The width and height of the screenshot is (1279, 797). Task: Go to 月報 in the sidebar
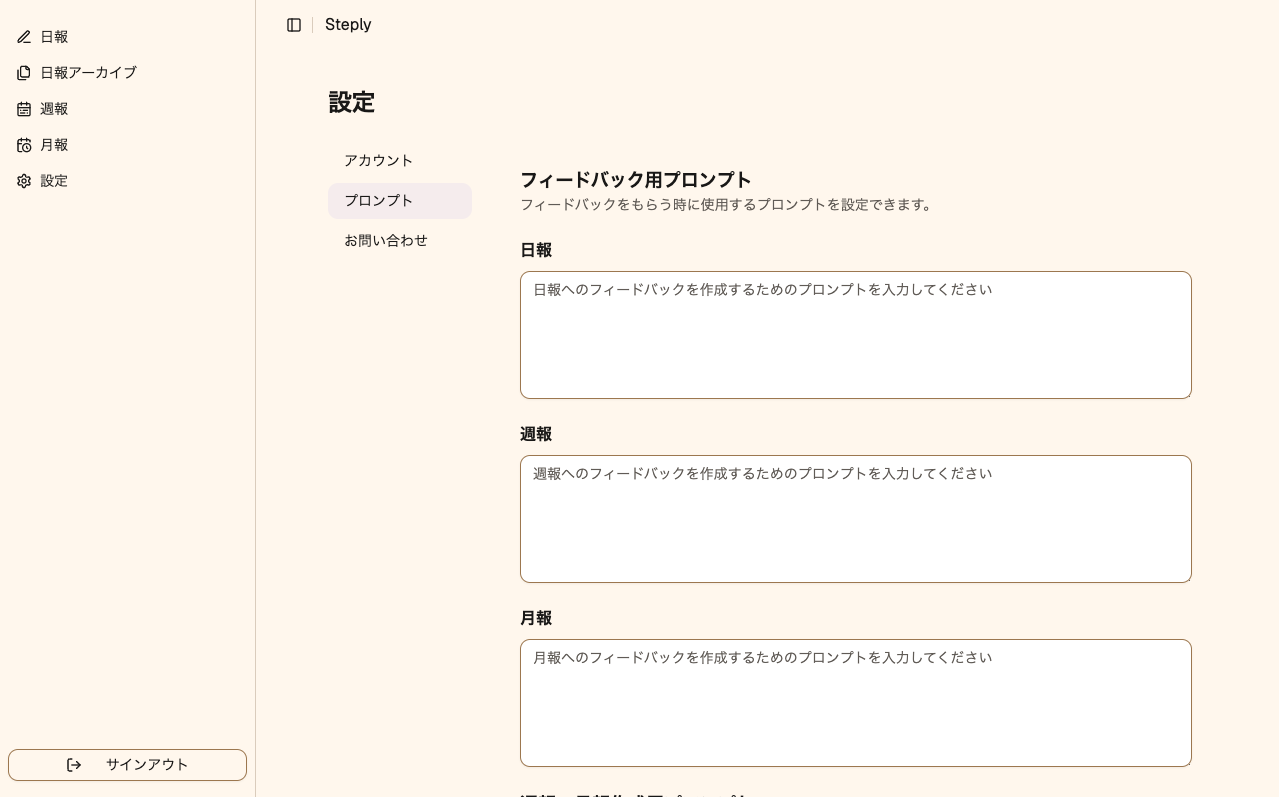pos(127,145)
